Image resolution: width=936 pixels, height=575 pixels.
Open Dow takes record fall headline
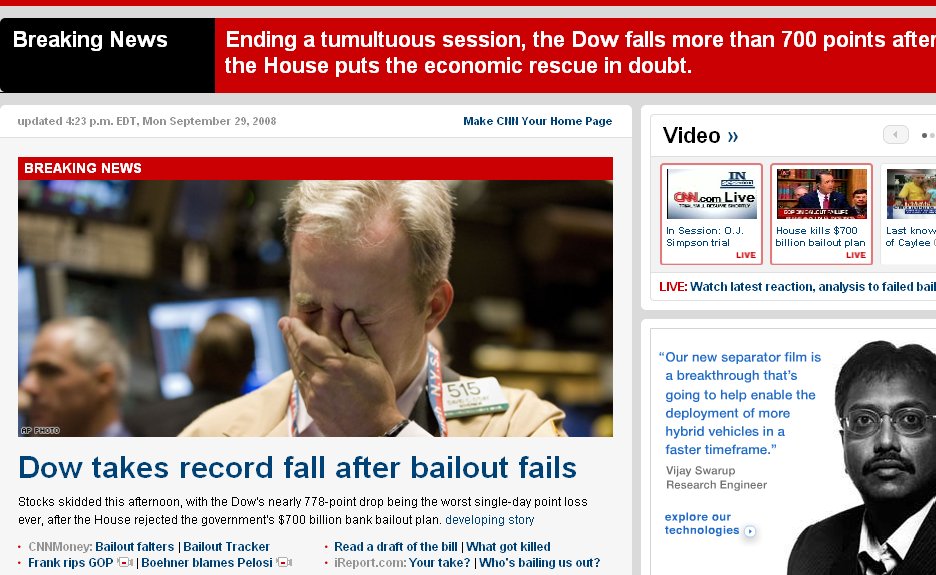click(x=297, y=467)
